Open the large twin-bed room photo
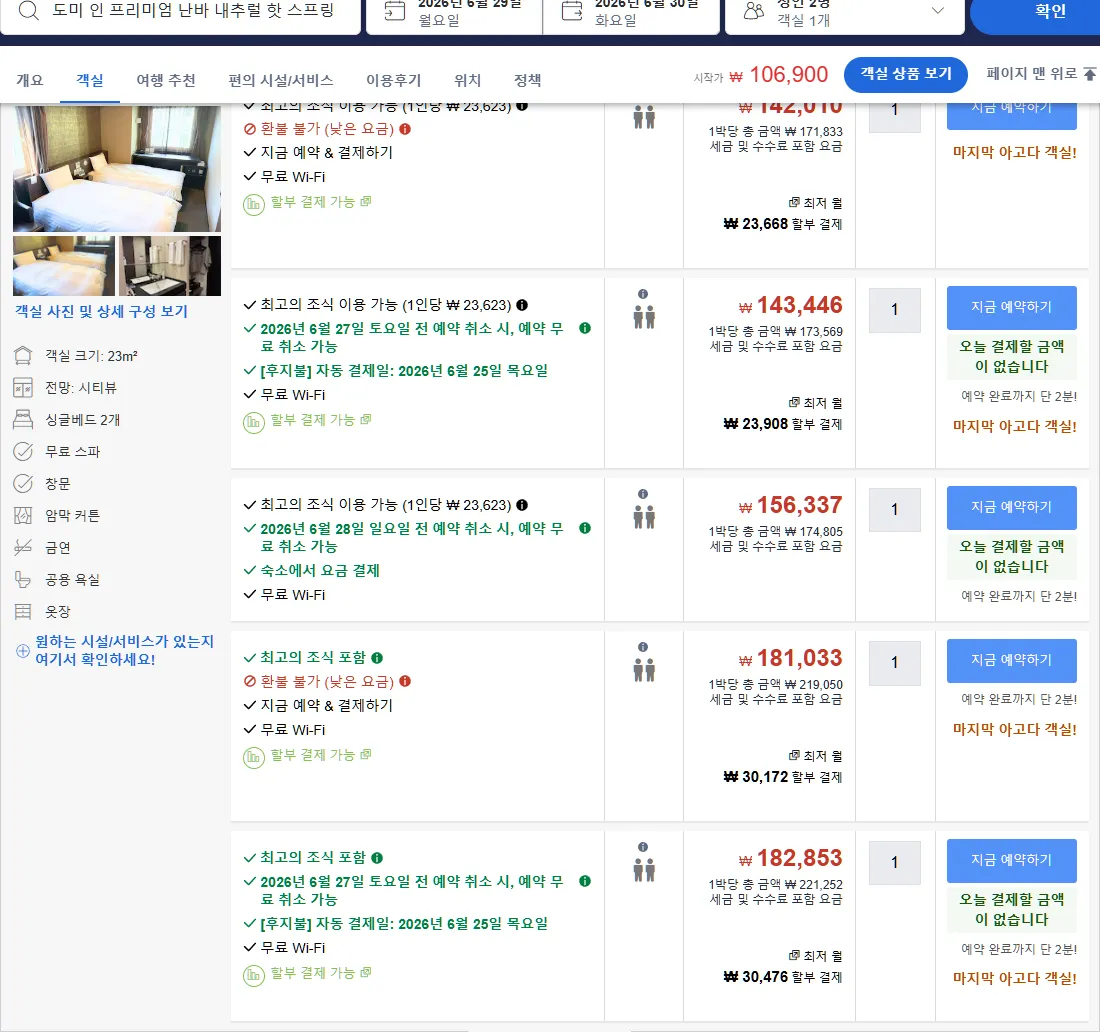The height and width of the screenshot is (1032, 1100). point(116,168)
